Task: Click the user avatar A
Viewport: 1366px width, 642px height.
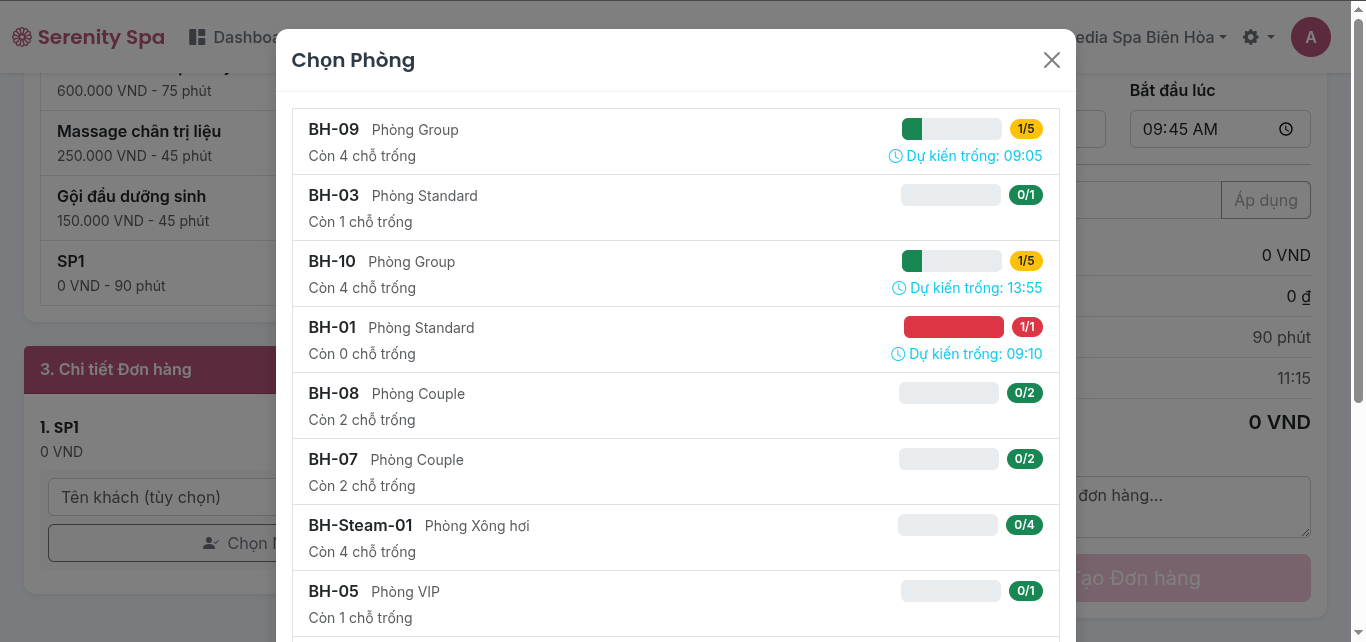Action: point(1310,38)
